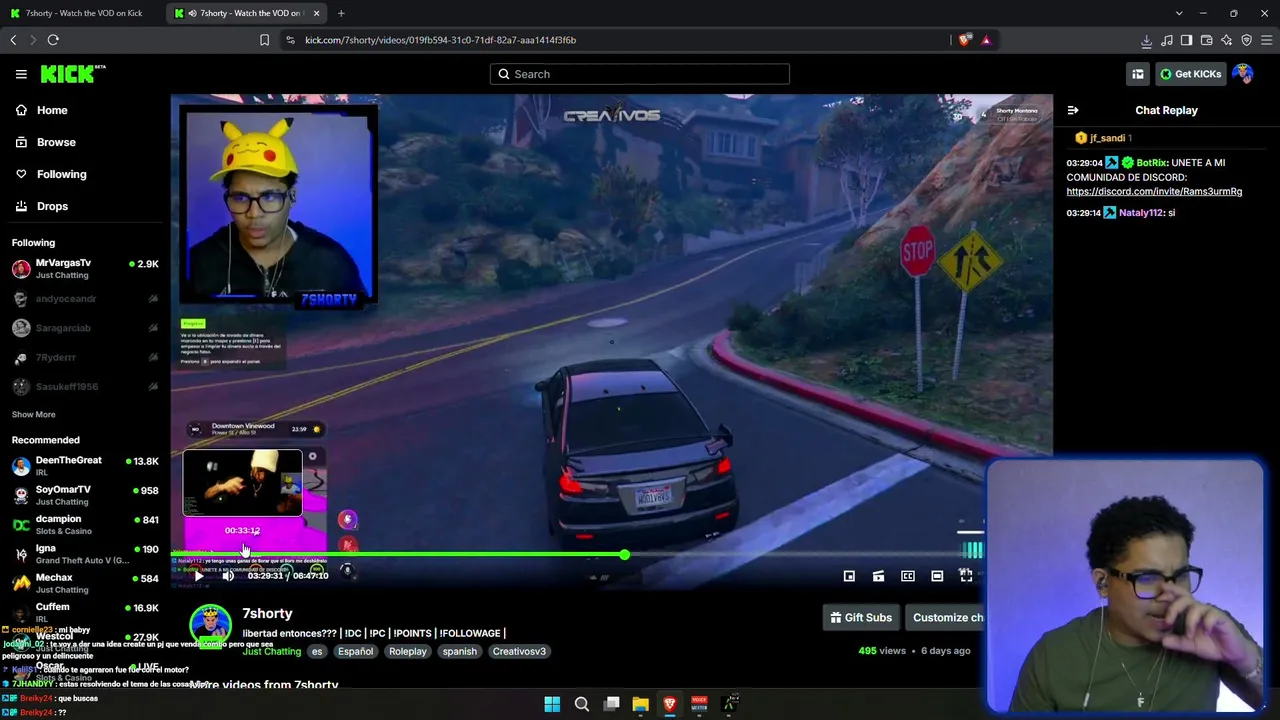Open Brave Shields icon
This screenshot has height=720, width=1280.
[x=964, y=40]
